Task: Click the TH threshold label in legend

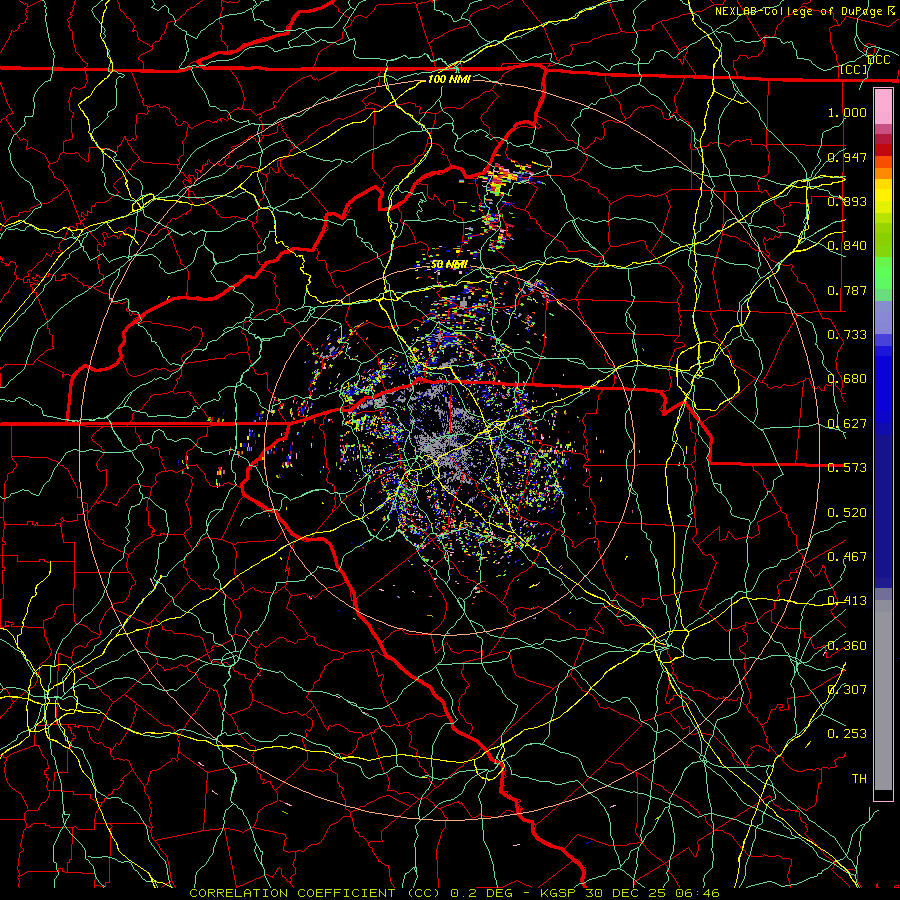Action: point(859,779)
